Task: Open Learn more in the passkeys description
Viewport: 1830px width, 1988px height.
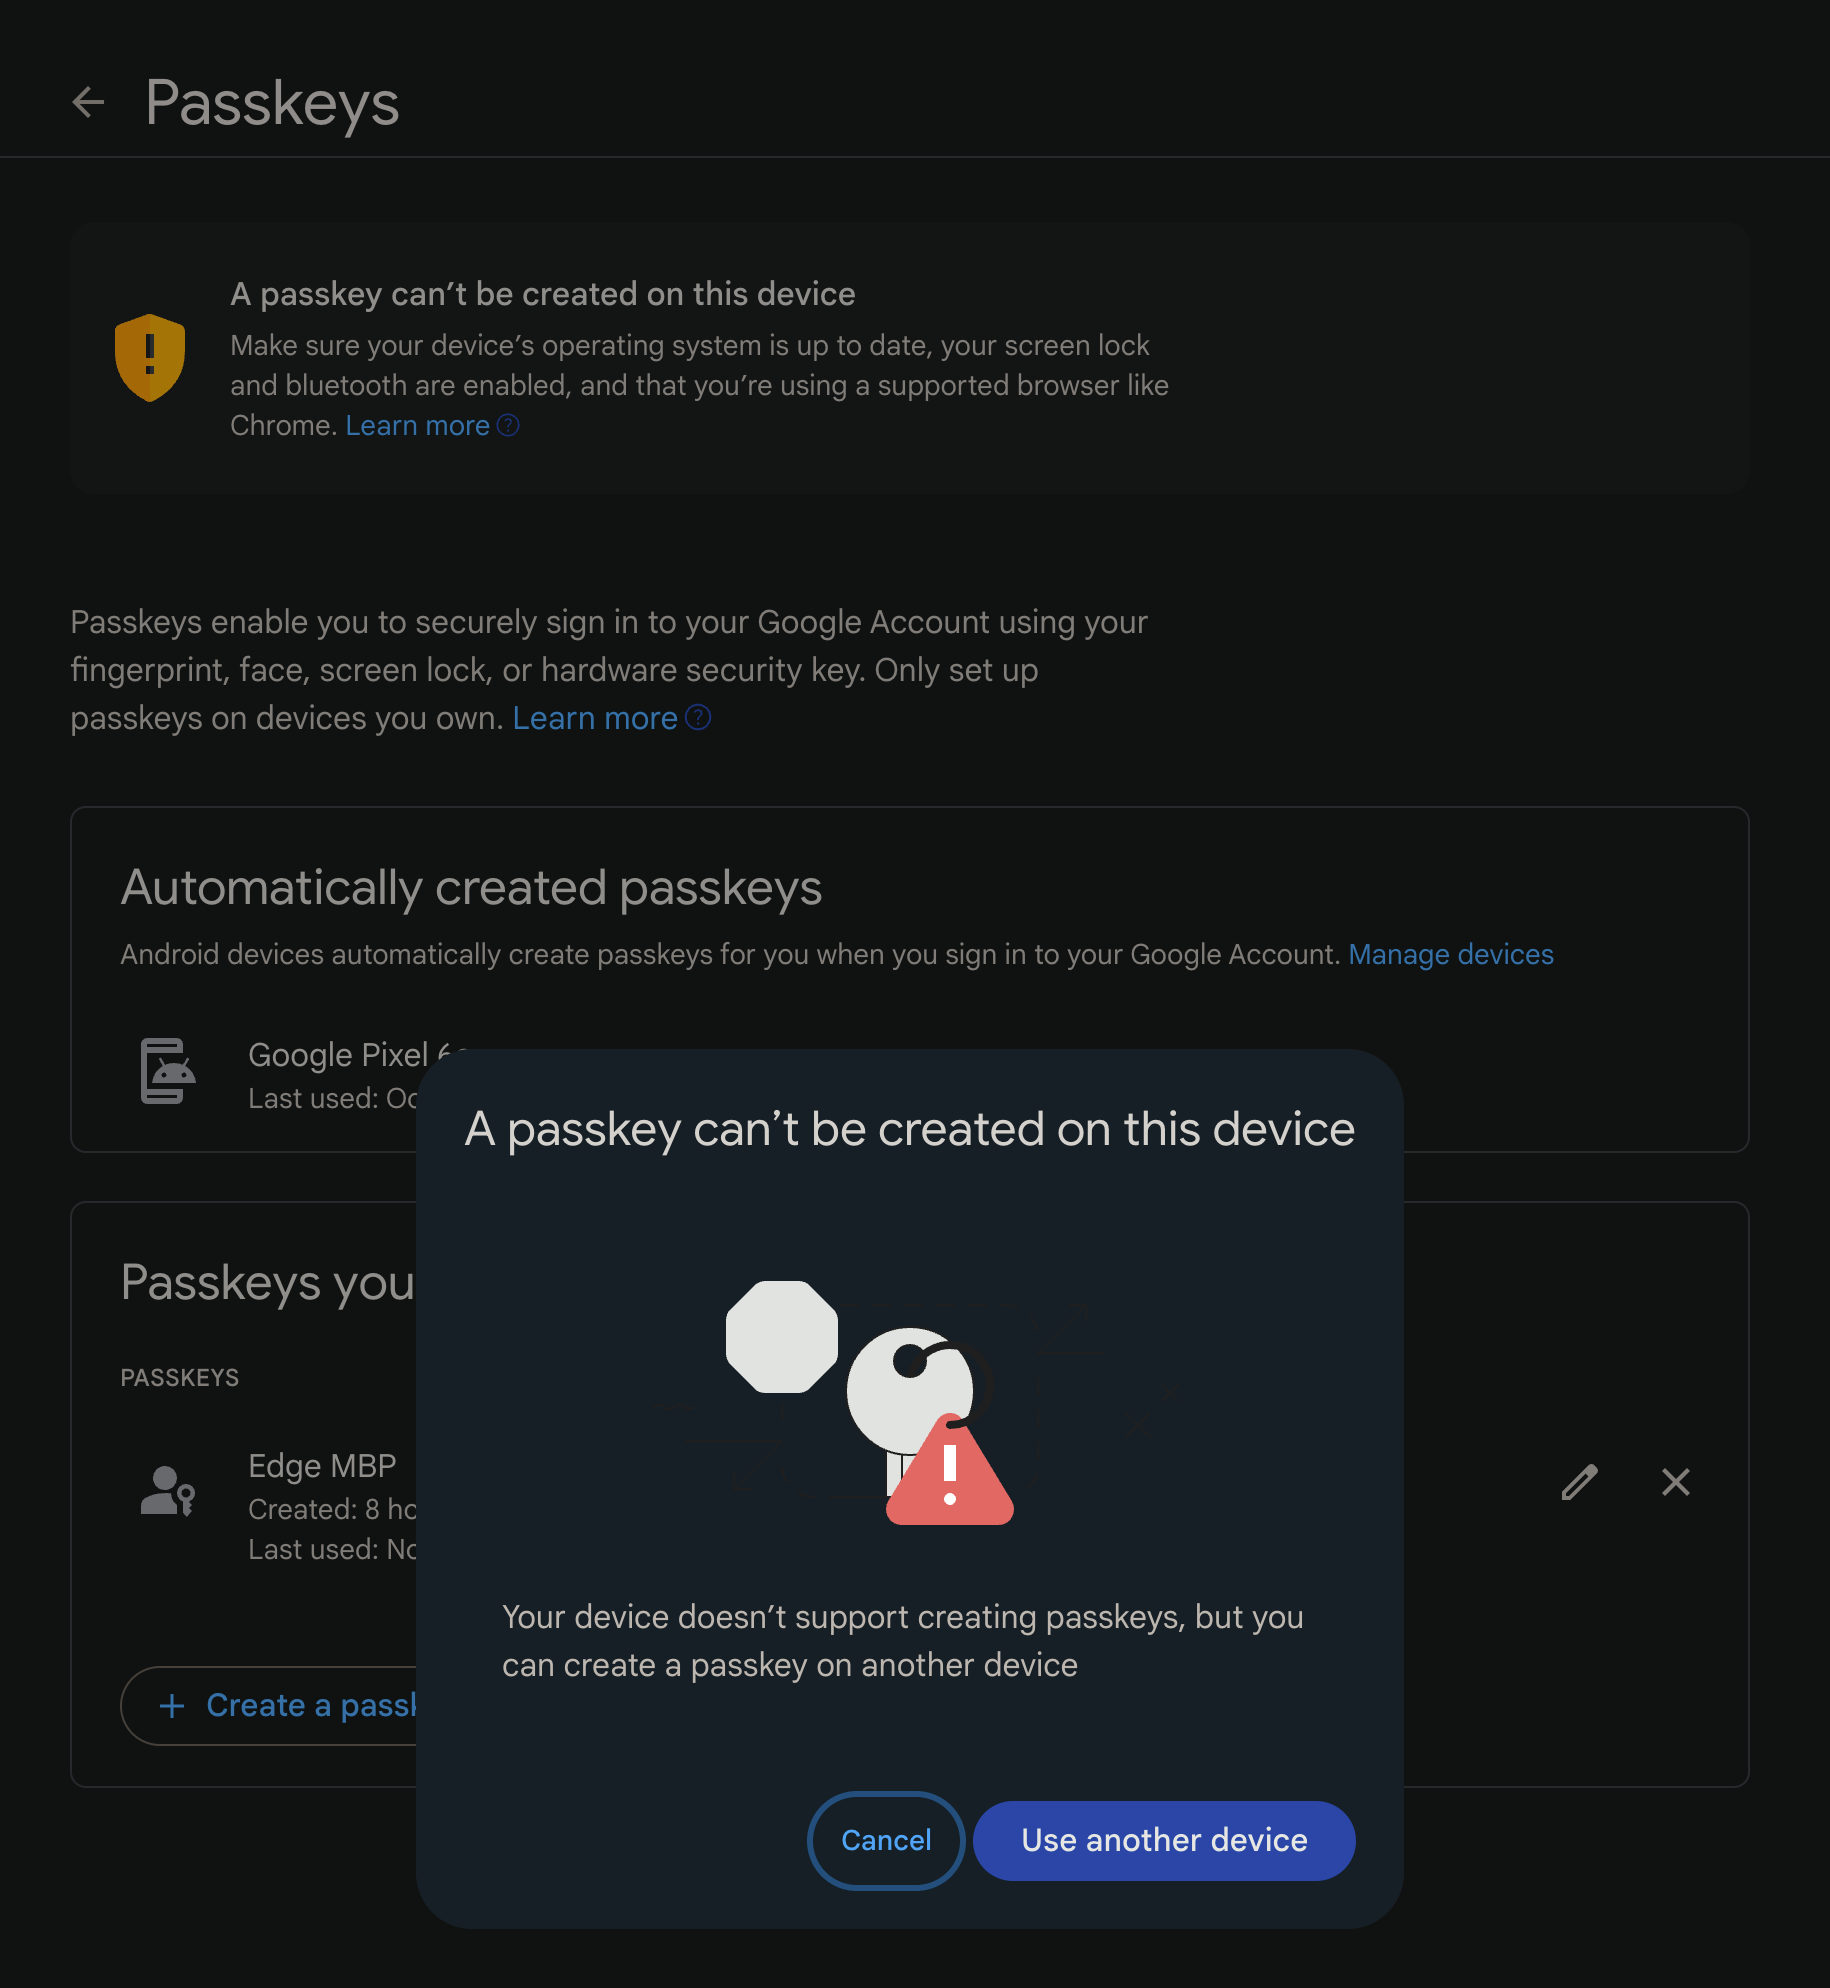Action: (x=595, y=718)
